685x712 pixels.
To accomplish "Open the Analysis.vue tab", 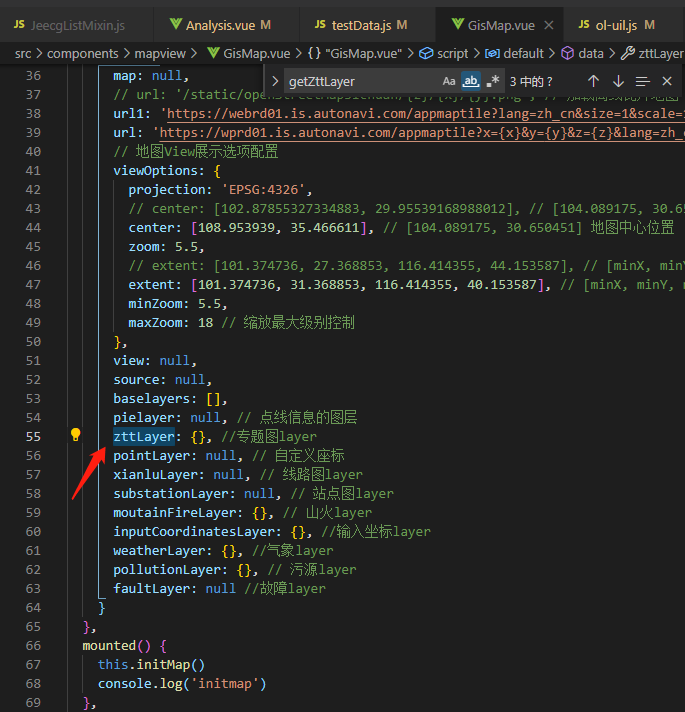I will tap(221, 25).
